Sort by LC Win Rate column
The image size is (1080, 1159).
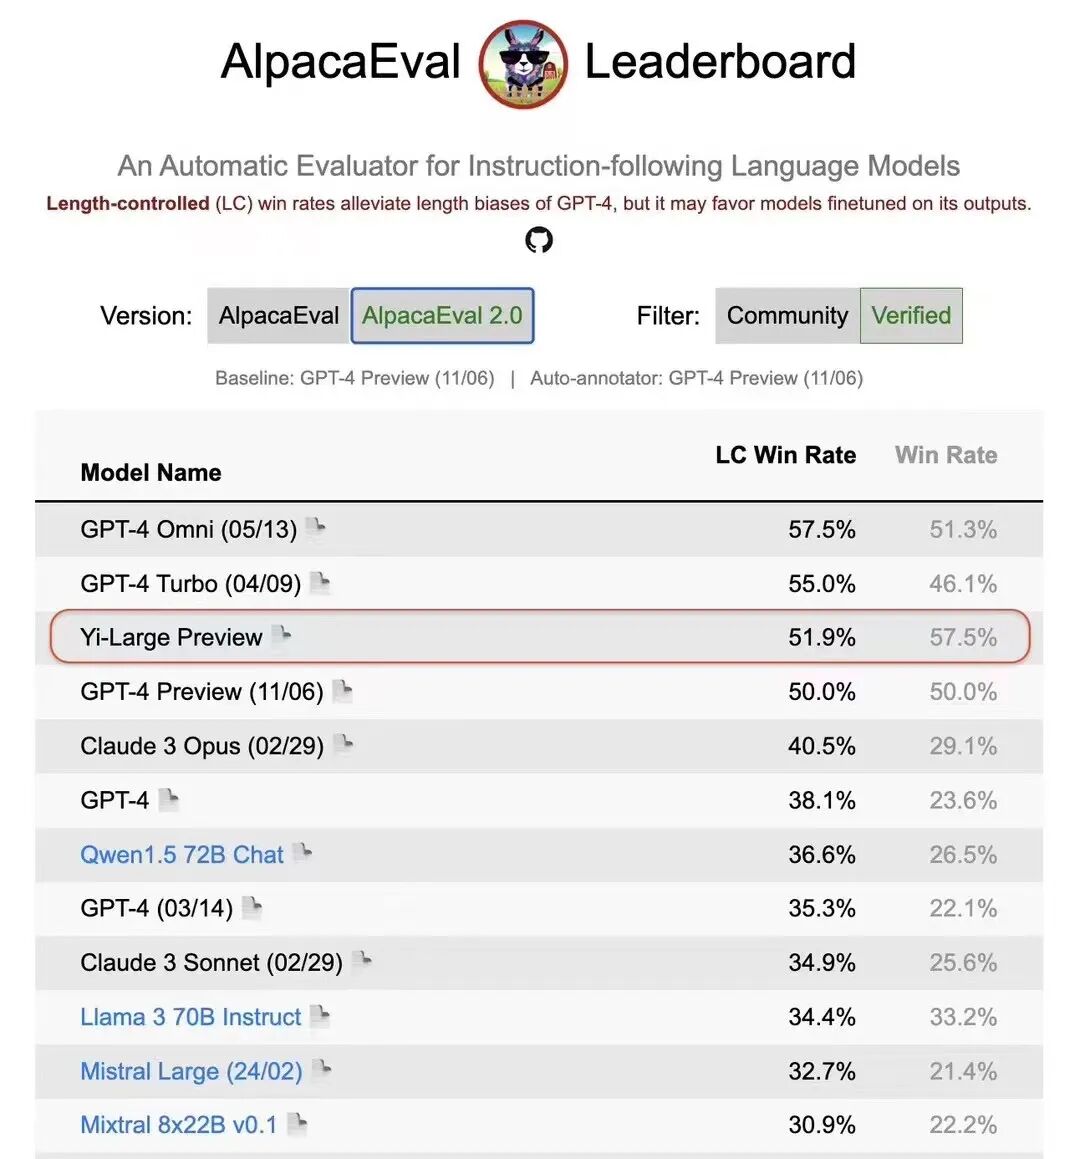click(x=785, y=455)
